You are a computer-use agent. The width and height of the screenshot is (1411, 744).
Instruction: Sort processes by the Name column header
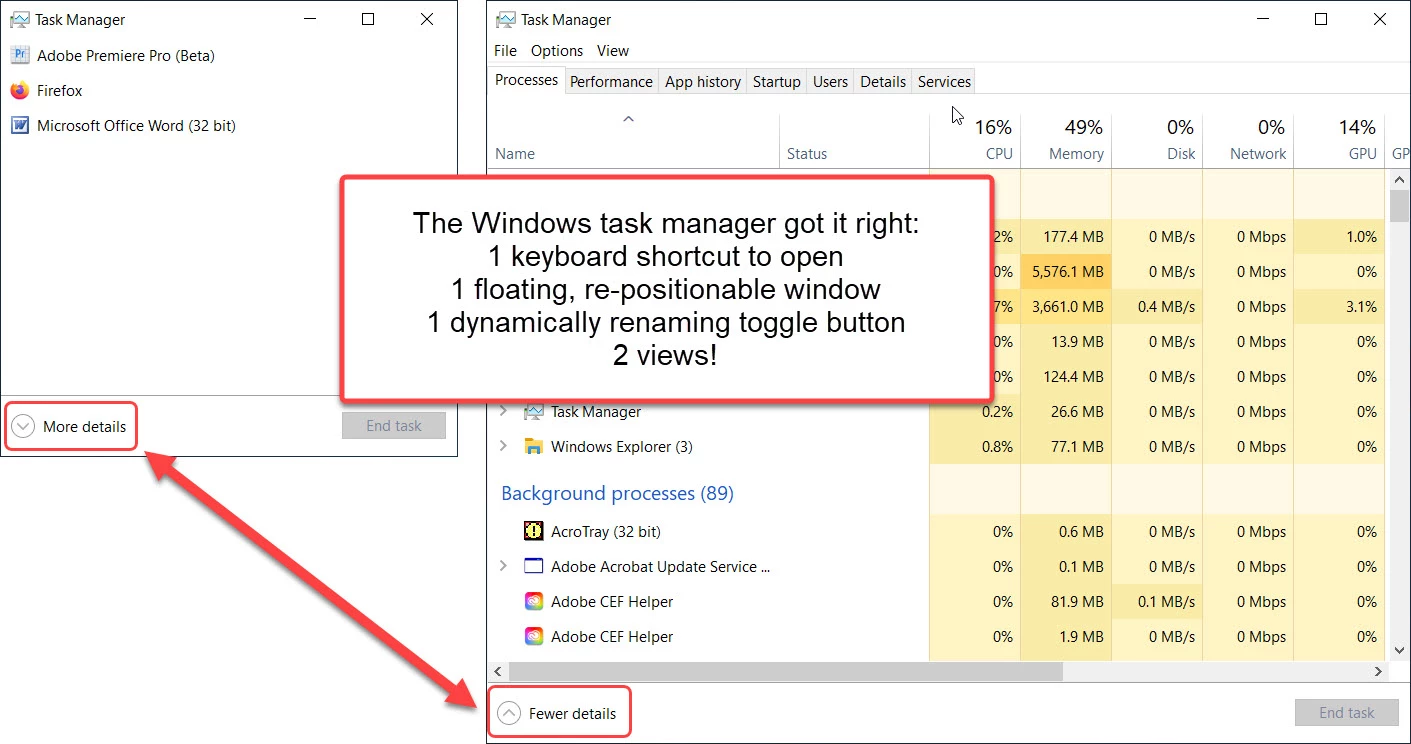[634, 139]
